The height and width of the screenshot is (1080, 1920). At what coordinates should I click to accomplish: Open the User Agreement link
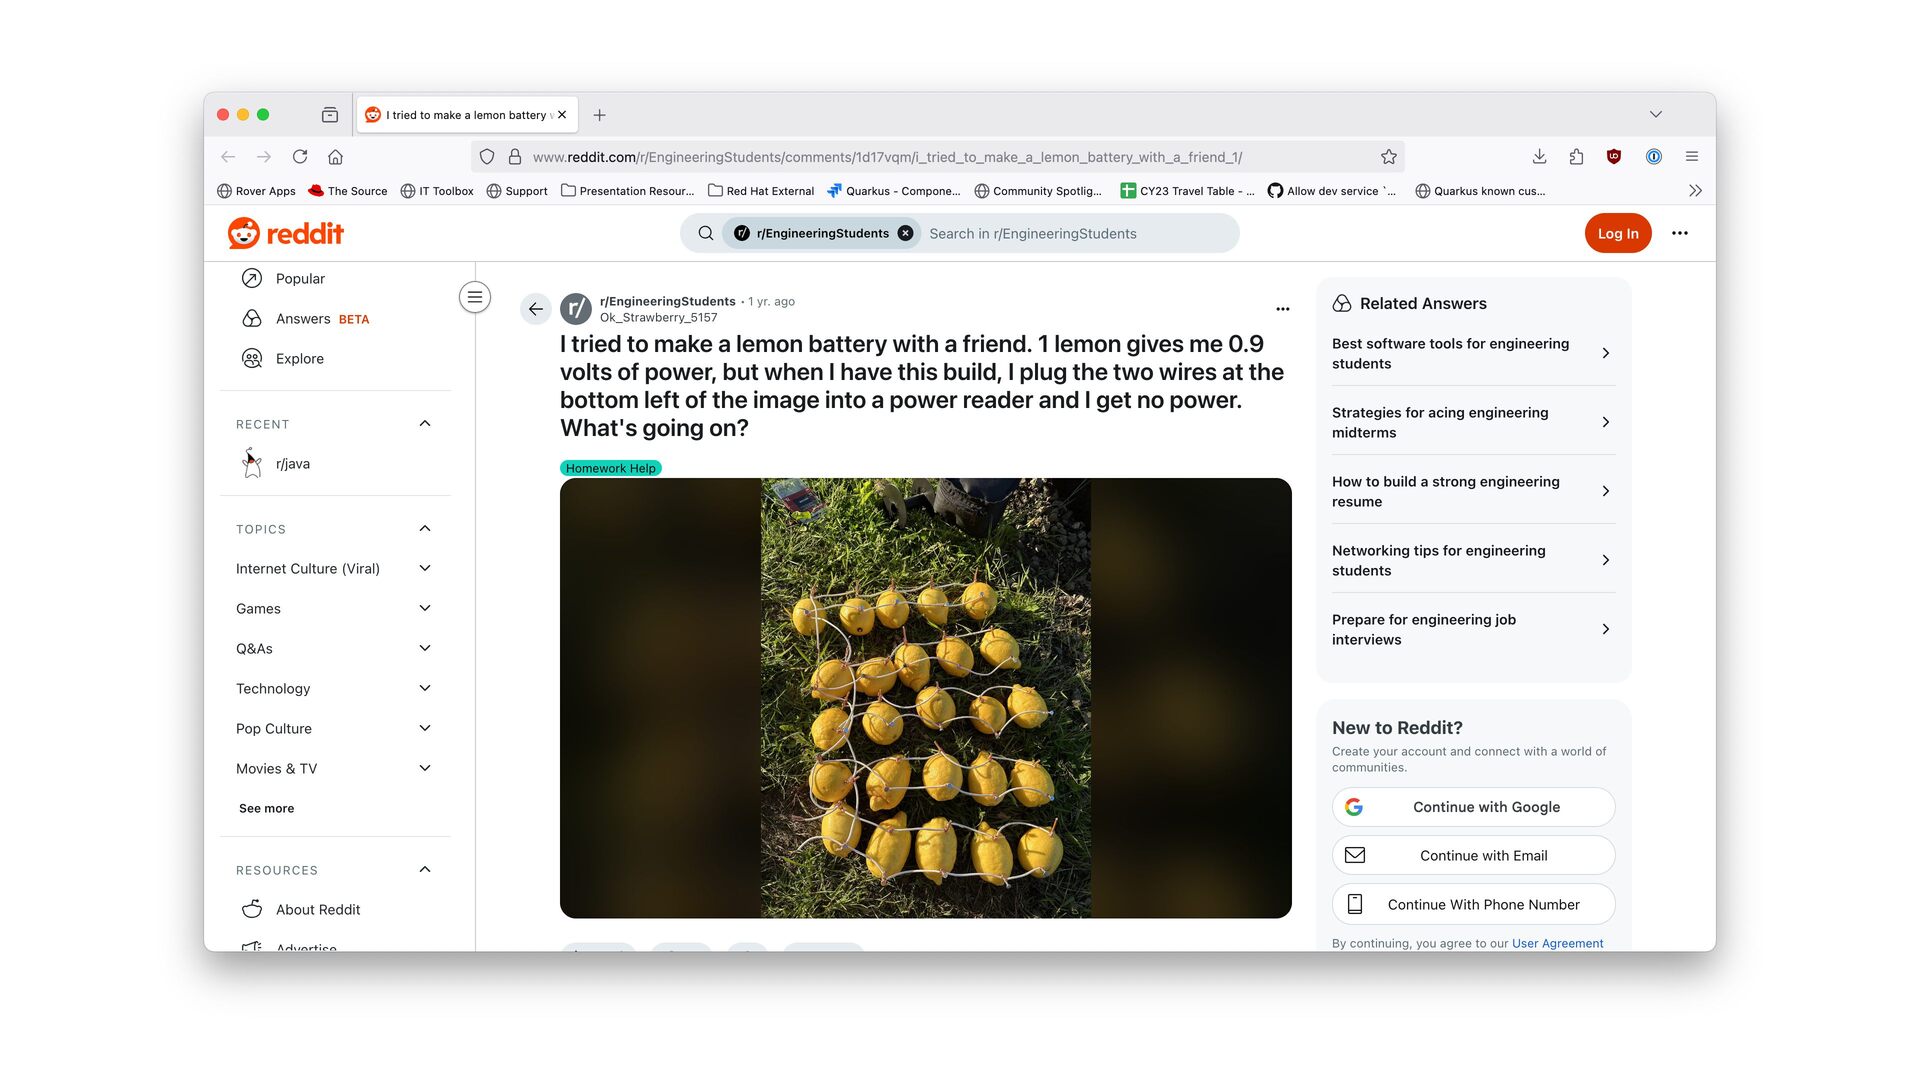tap(1557, 943)
